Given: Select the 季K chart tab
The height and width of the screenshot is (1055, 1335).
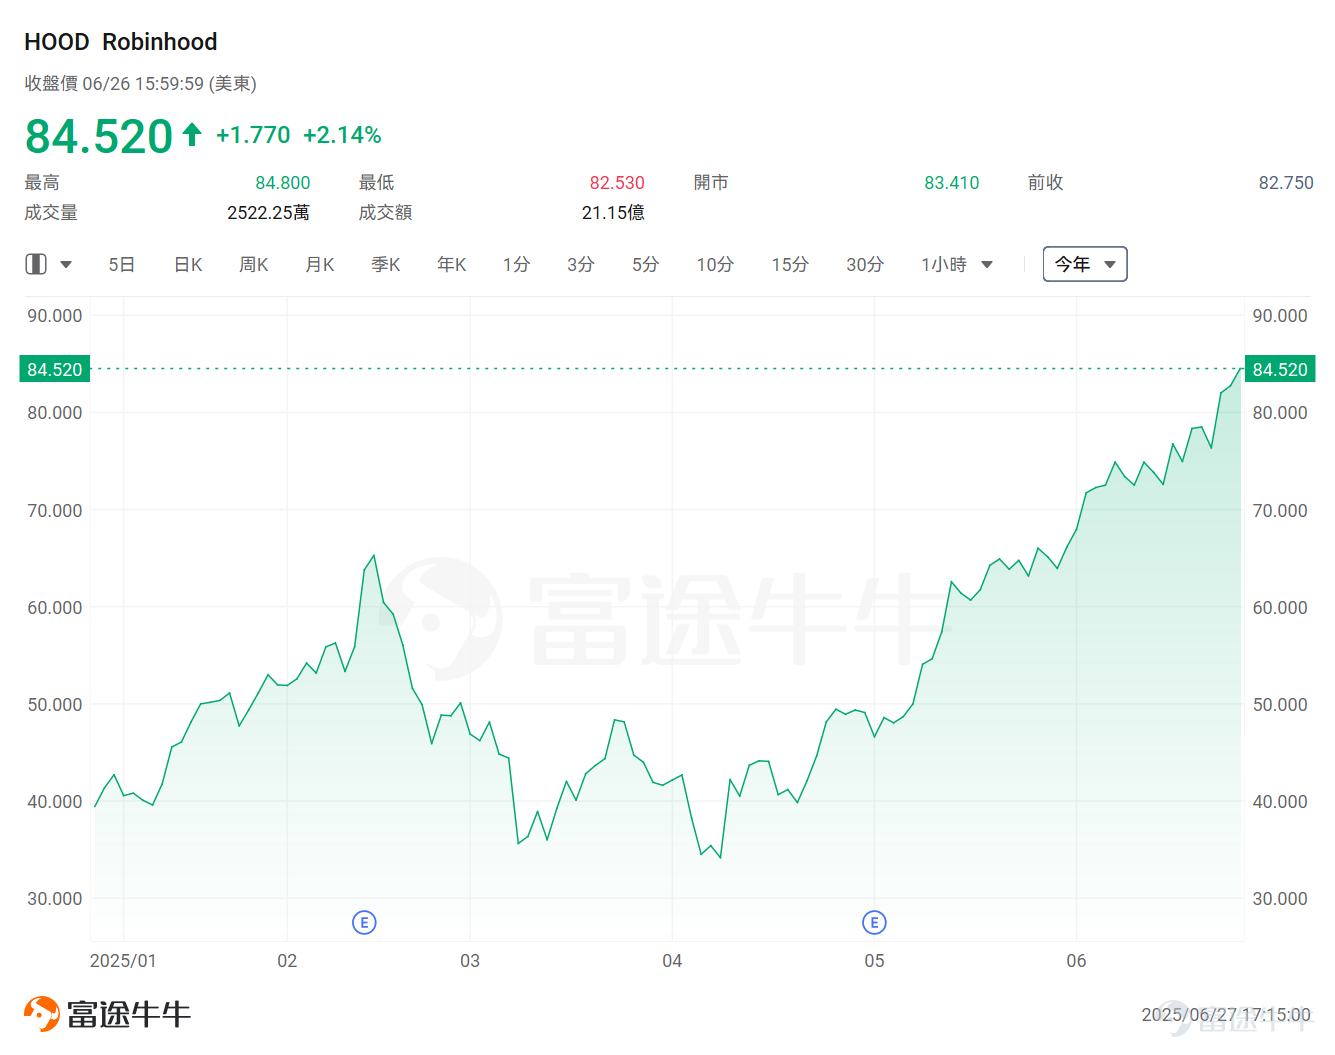Looking at the screenshot, I should 386,264.
